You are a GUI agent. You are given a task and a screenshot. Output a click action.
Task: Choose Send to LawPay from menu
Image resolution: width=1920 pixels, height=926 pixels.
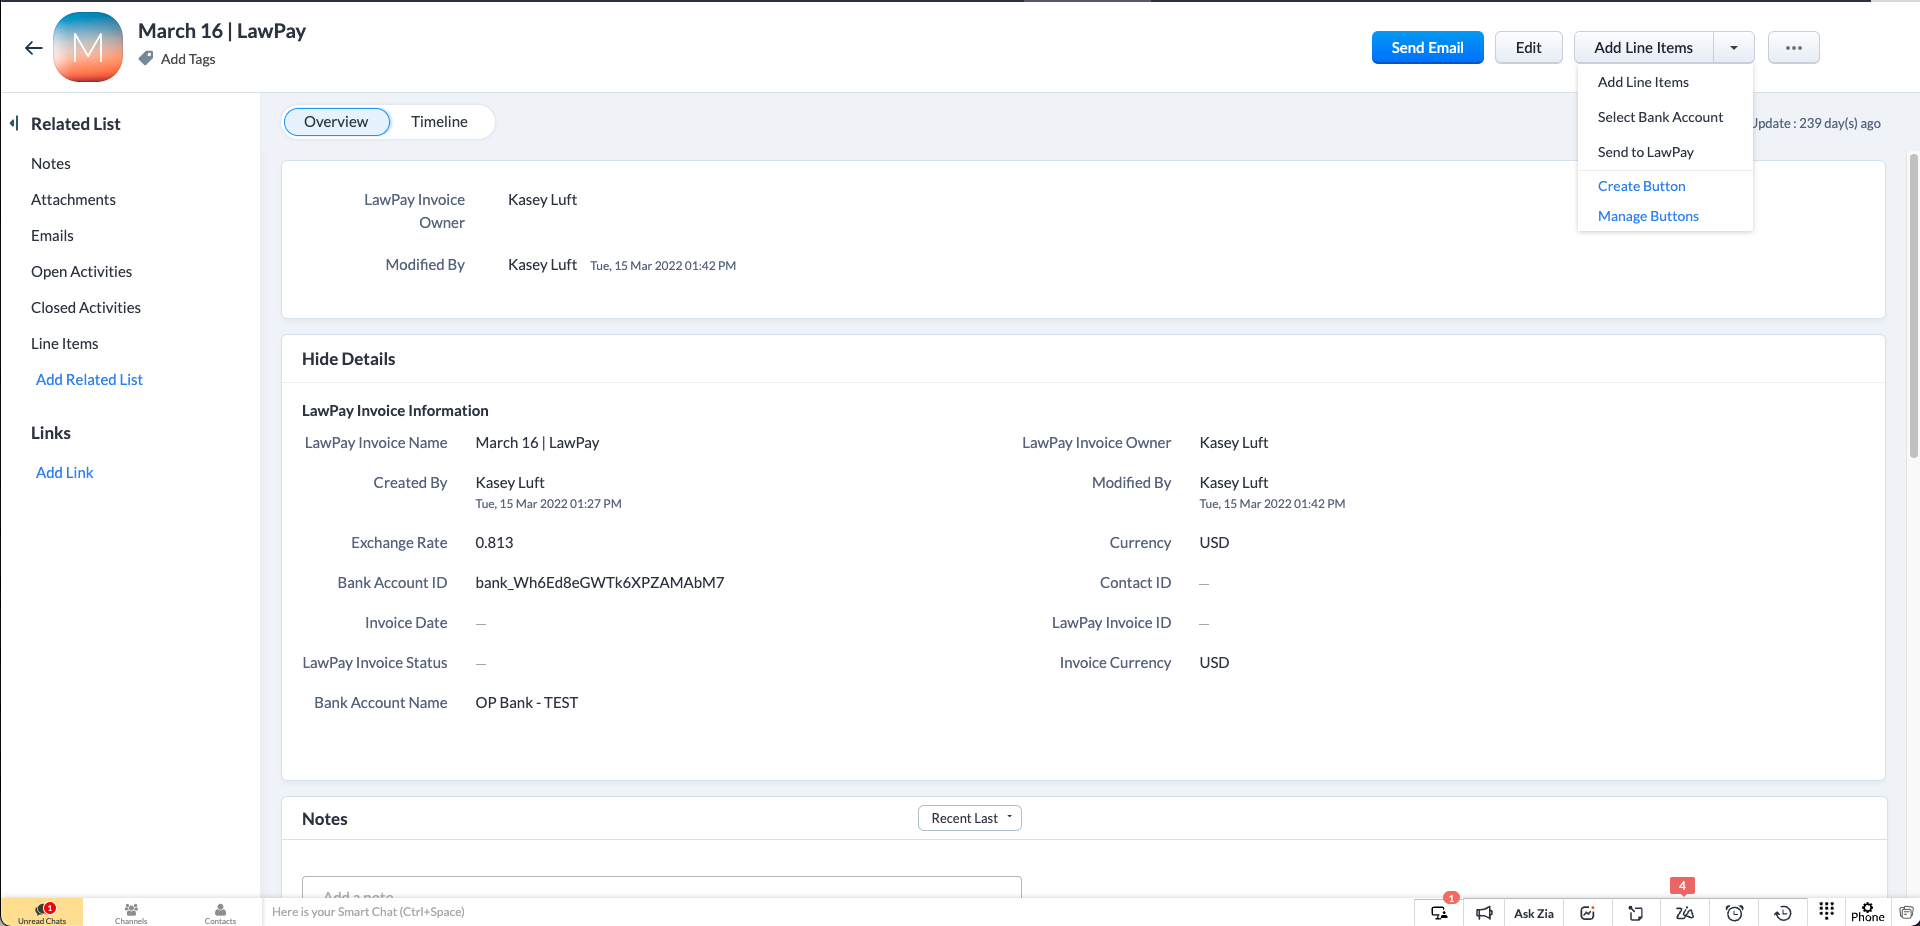click(1645, 152)
